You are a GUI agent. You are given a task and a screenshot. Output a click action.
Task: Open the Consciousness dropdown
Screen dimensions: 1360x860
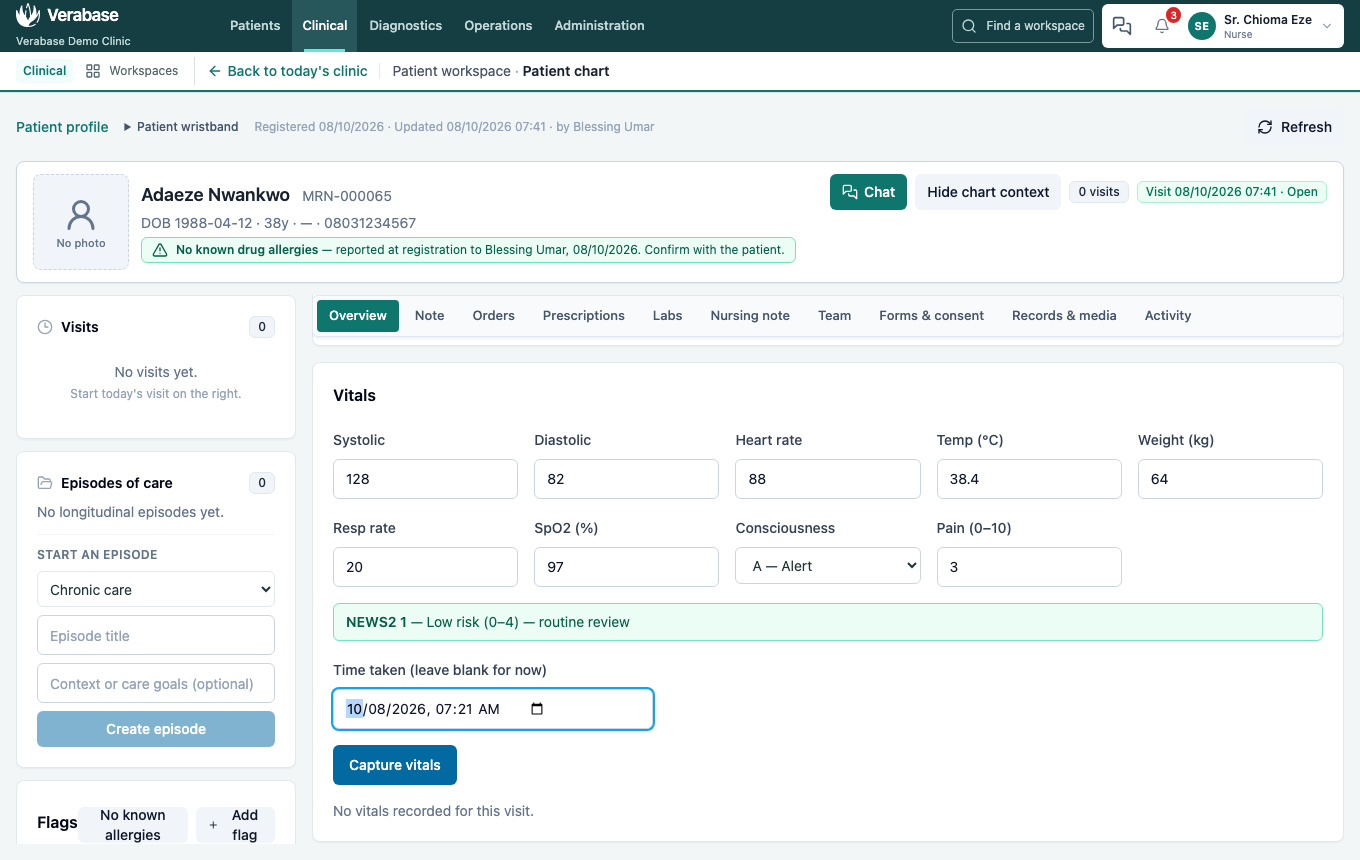[828, 566]
